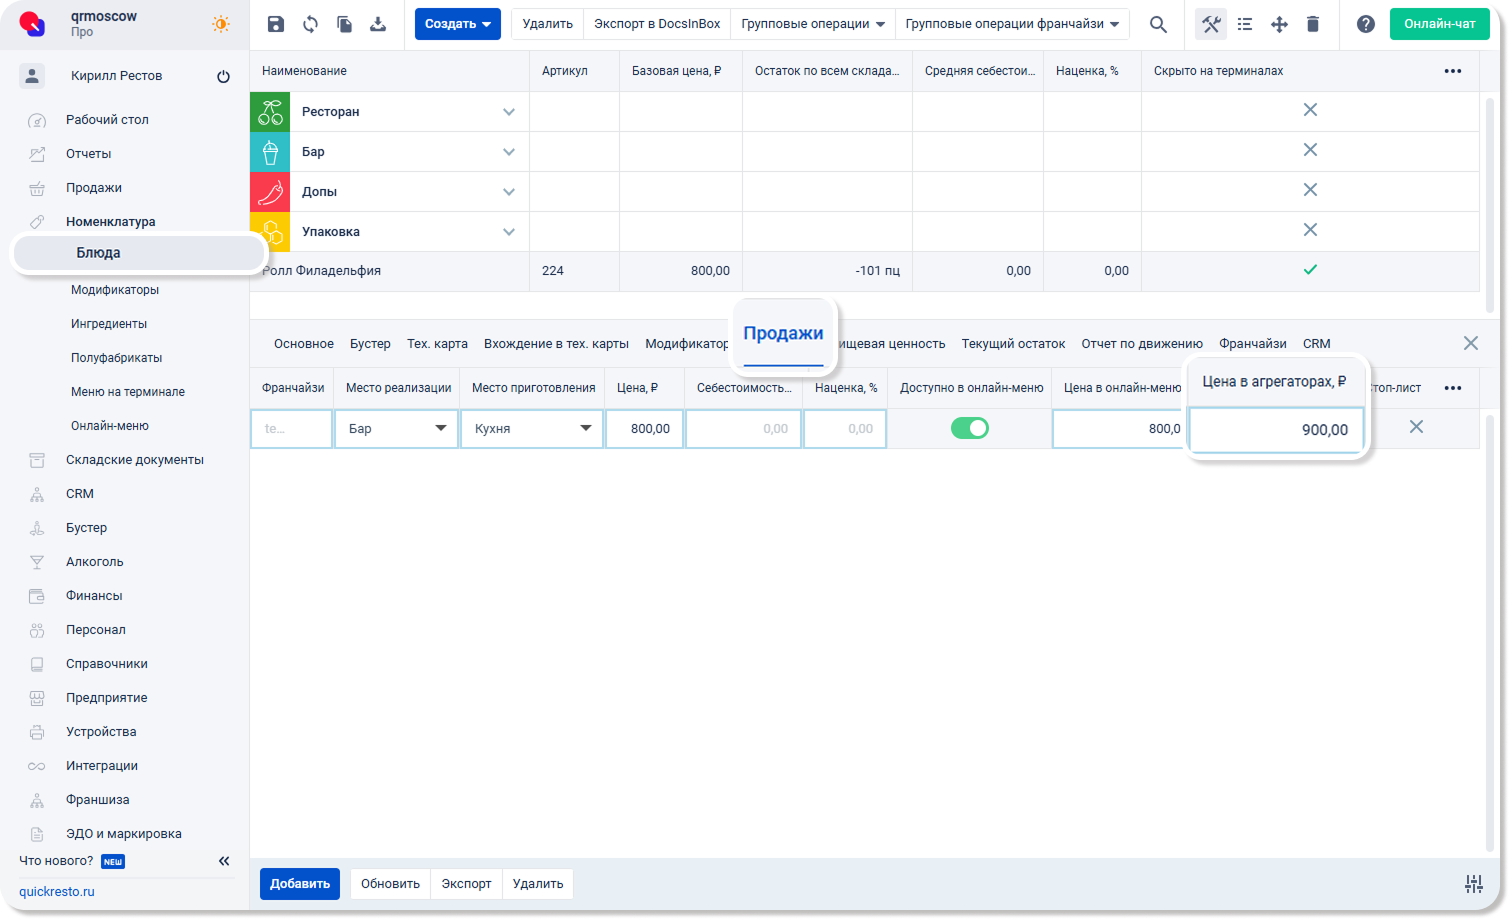Open search with magnifier icon
Screen dimensions: 1509x919
click(x=1158, y=24)
